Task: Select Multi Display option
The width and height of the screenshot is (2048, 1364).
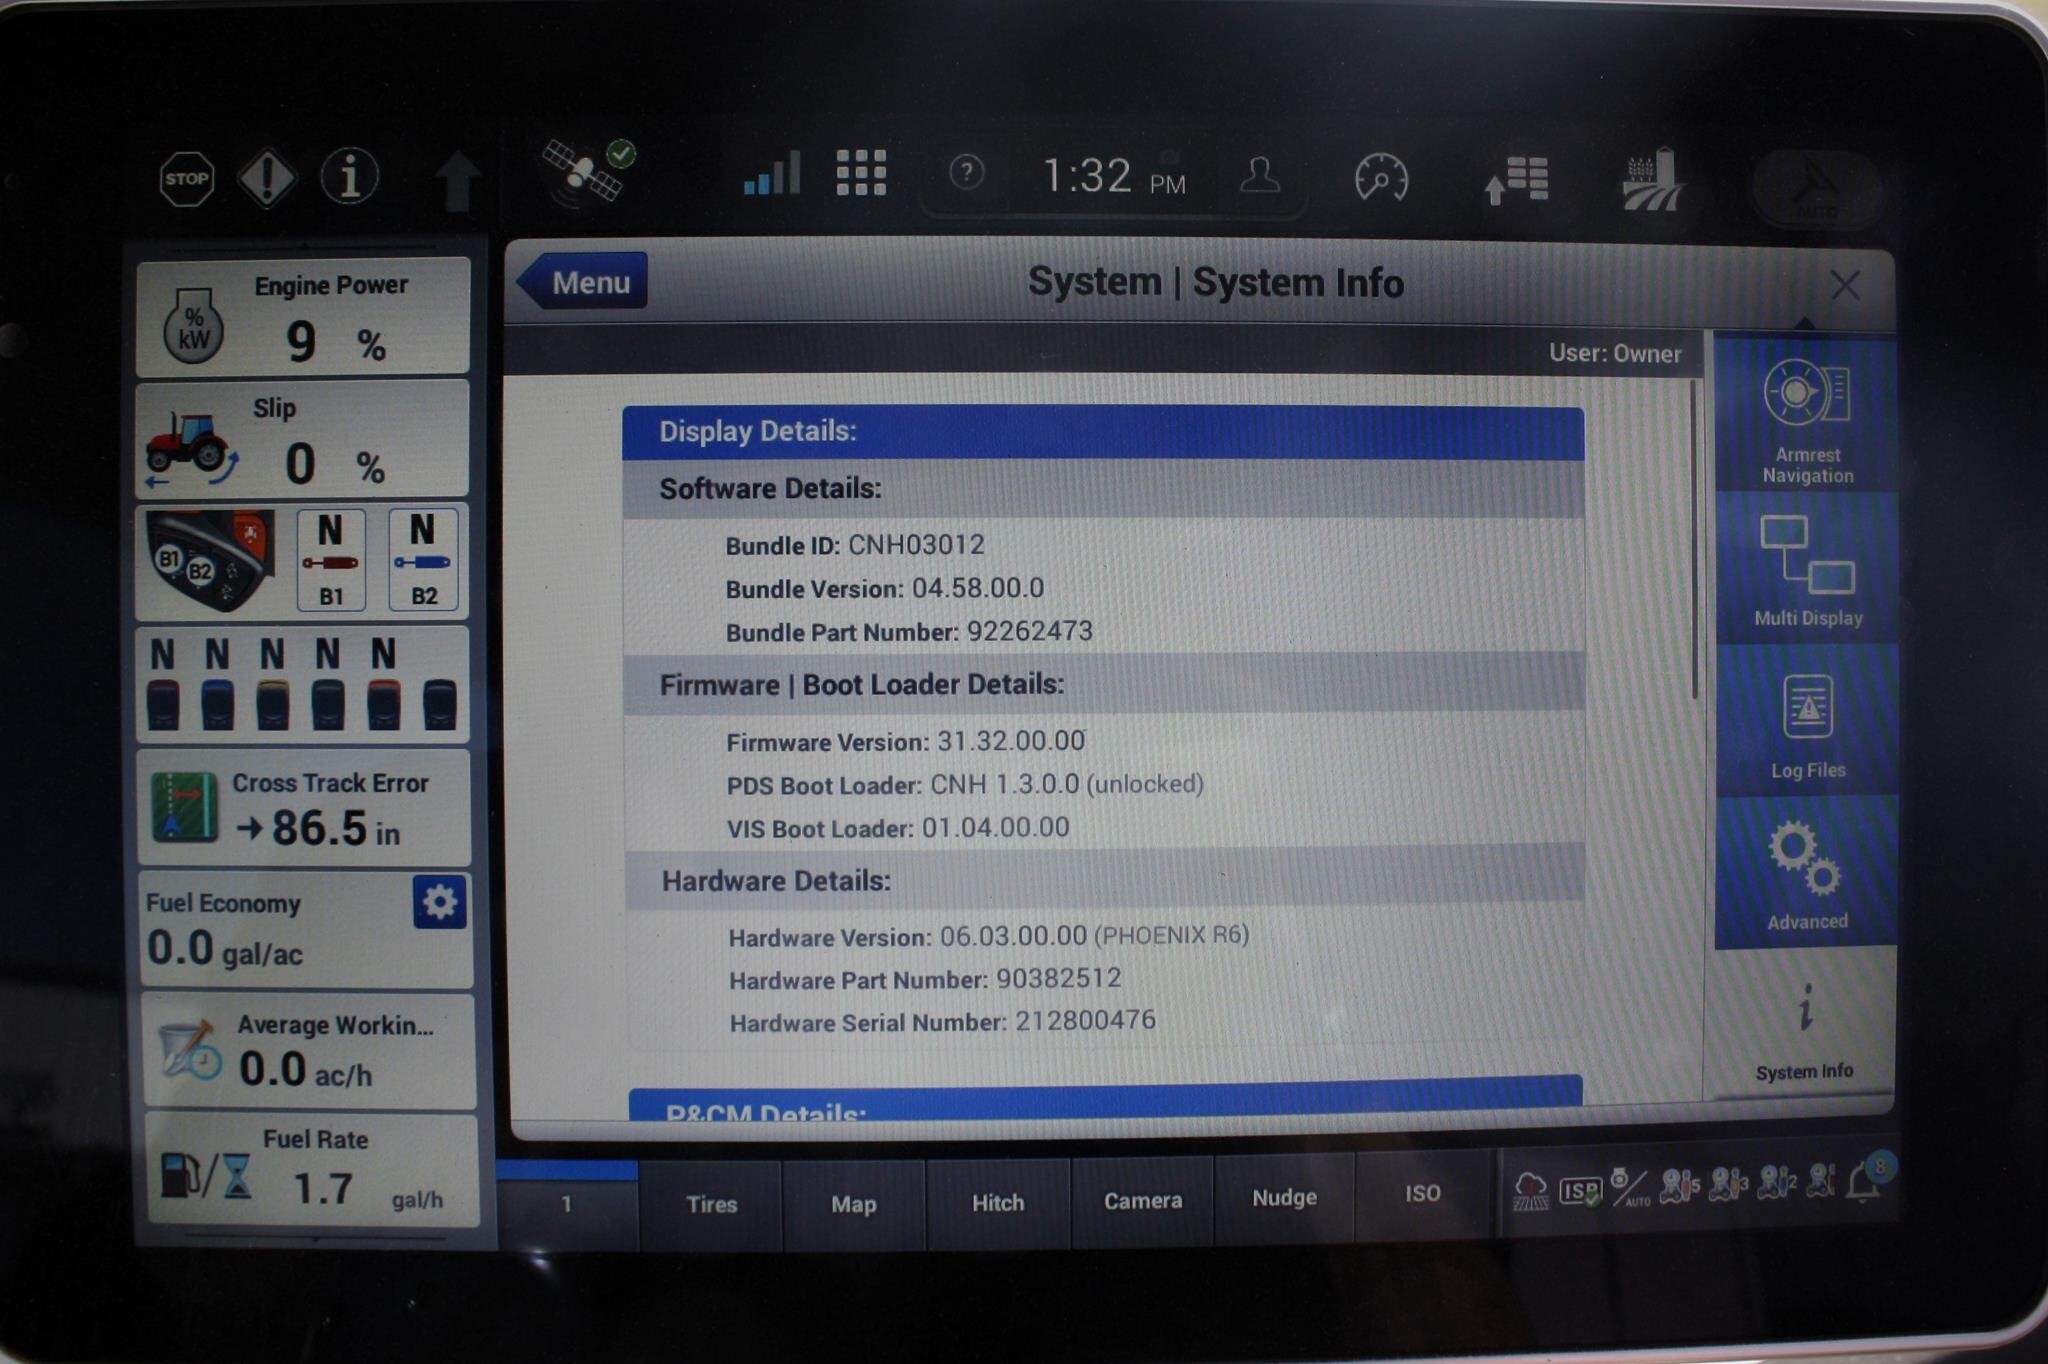Action: point(1806,570)
